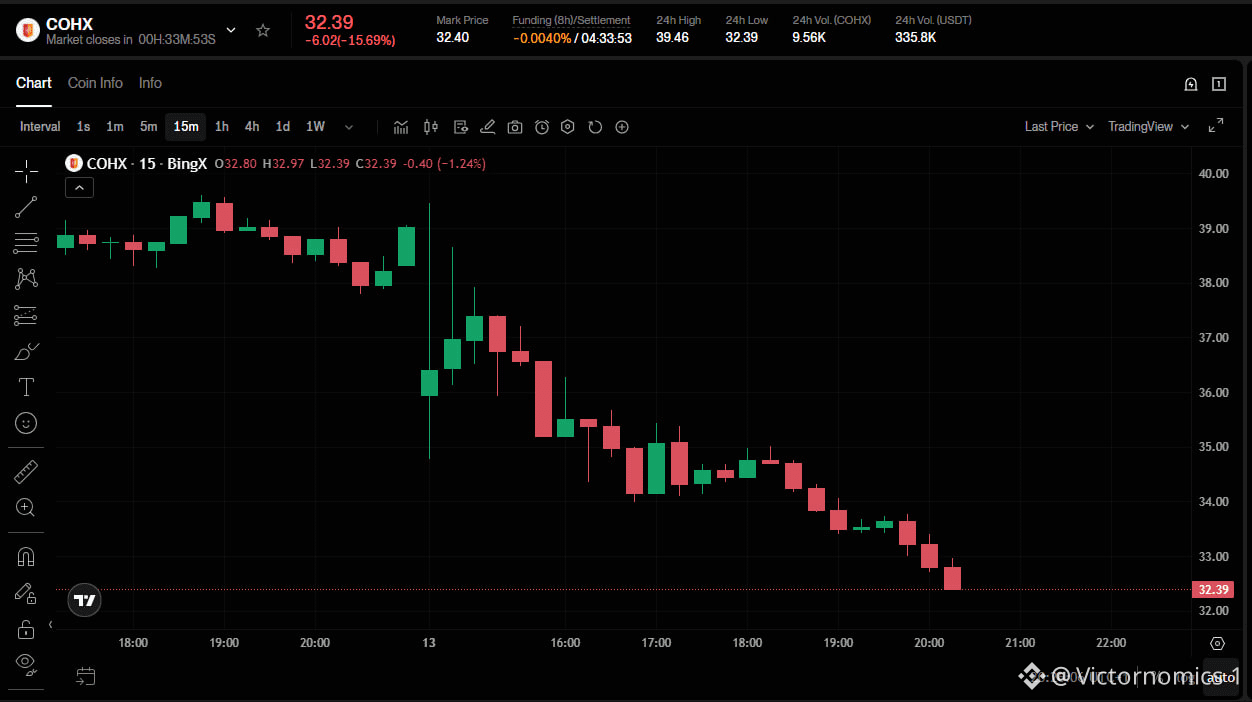
Task: Take a chart snapshot with camera icon
Action: (515, 127)
